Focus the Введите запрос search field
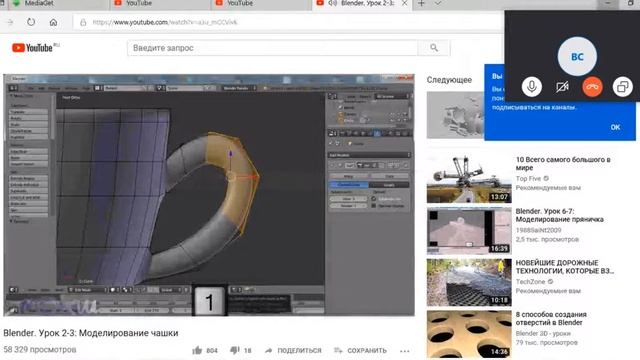 (272, 48)
